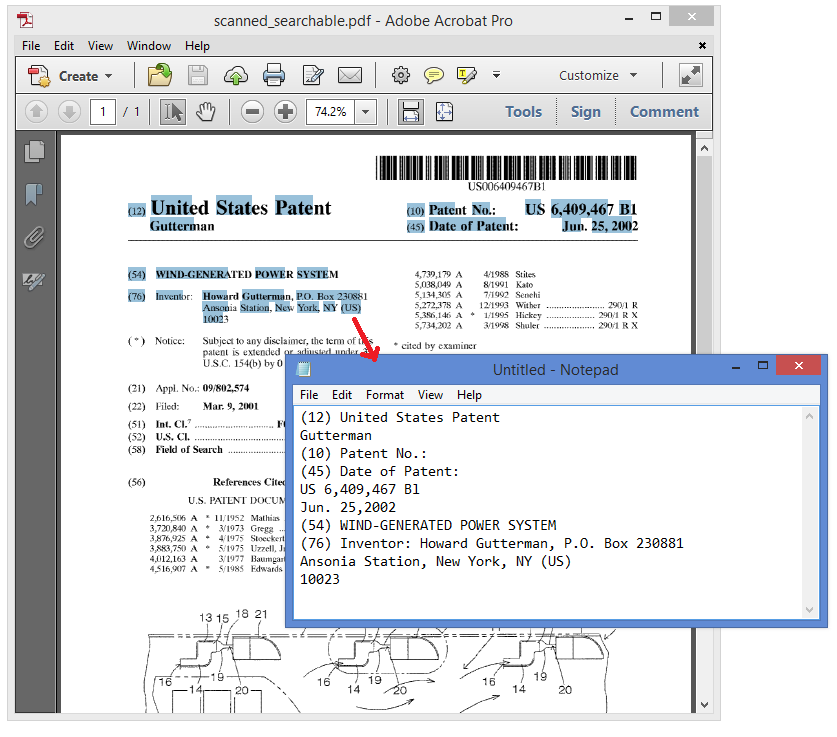Open the zoom percentage dropdown
Screen dimensions: 837x737
365,112
